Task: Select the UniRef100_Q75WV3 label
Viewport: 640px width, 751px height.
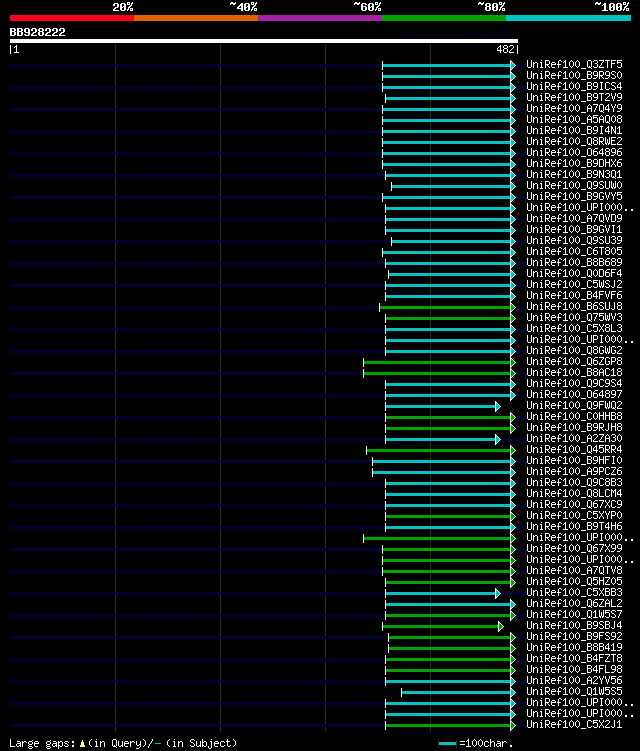Action: tap(574, 318)
